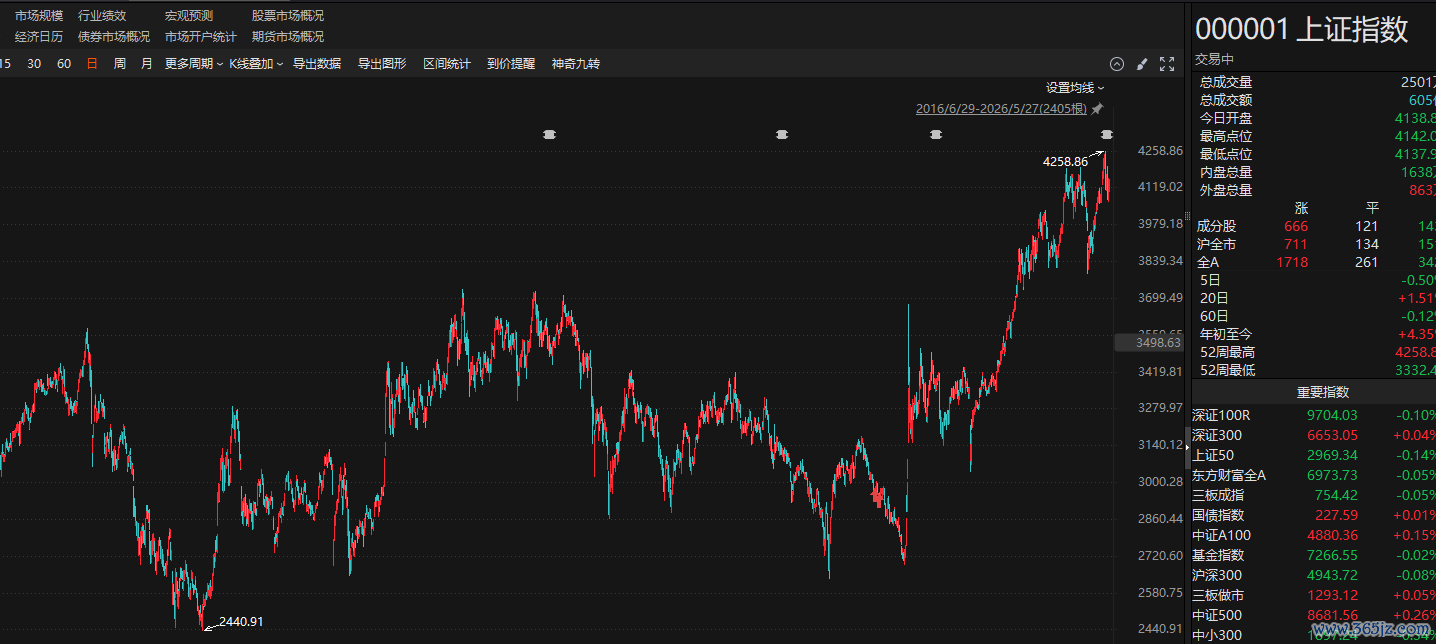
Task: Switch to the 30-minute period
Action: (x=34, y=64)
